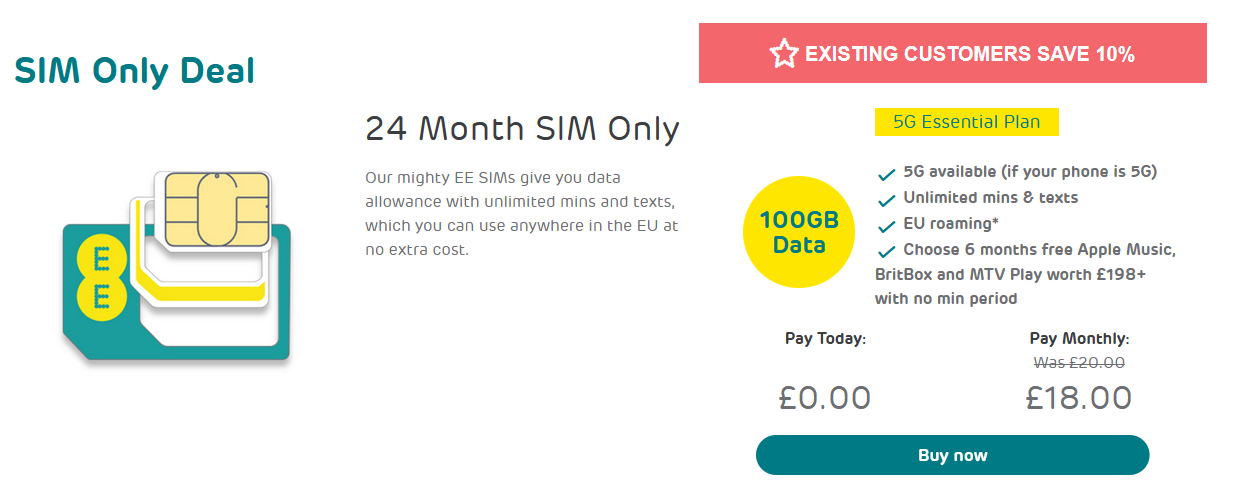Click the £18.00 monthly price
The width and height of the screenshot is (1246, 488).
click(x=1079, y=398)
